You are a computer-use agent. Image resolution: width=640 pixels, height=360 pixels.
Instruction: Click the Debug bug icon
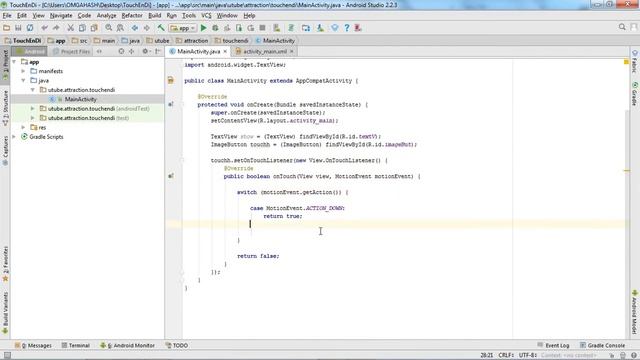click(215, 28)
